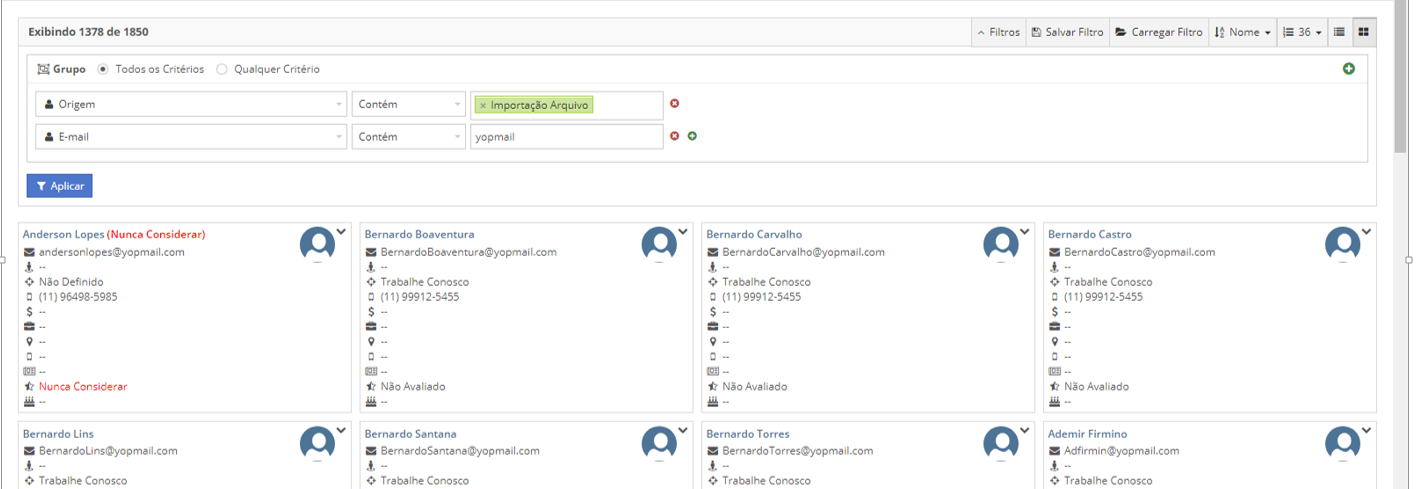This screenshot has height=489, width=1416.
Task: Expand Bernardo Boaventura card menu chevron
Action: pos(683,232)
